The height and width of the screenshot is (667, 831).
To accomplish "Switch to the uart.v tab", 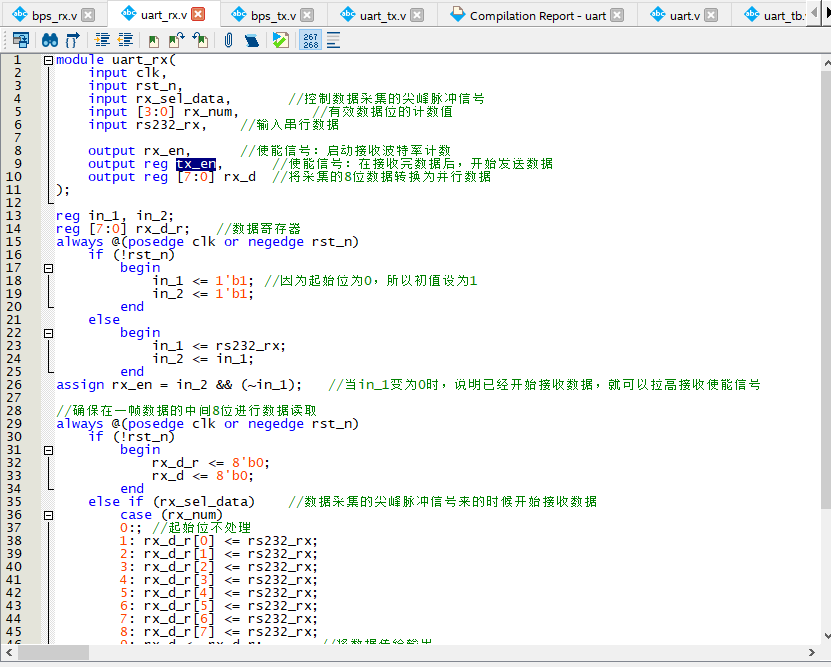I will pyautogui.click(x=685, y=16).
